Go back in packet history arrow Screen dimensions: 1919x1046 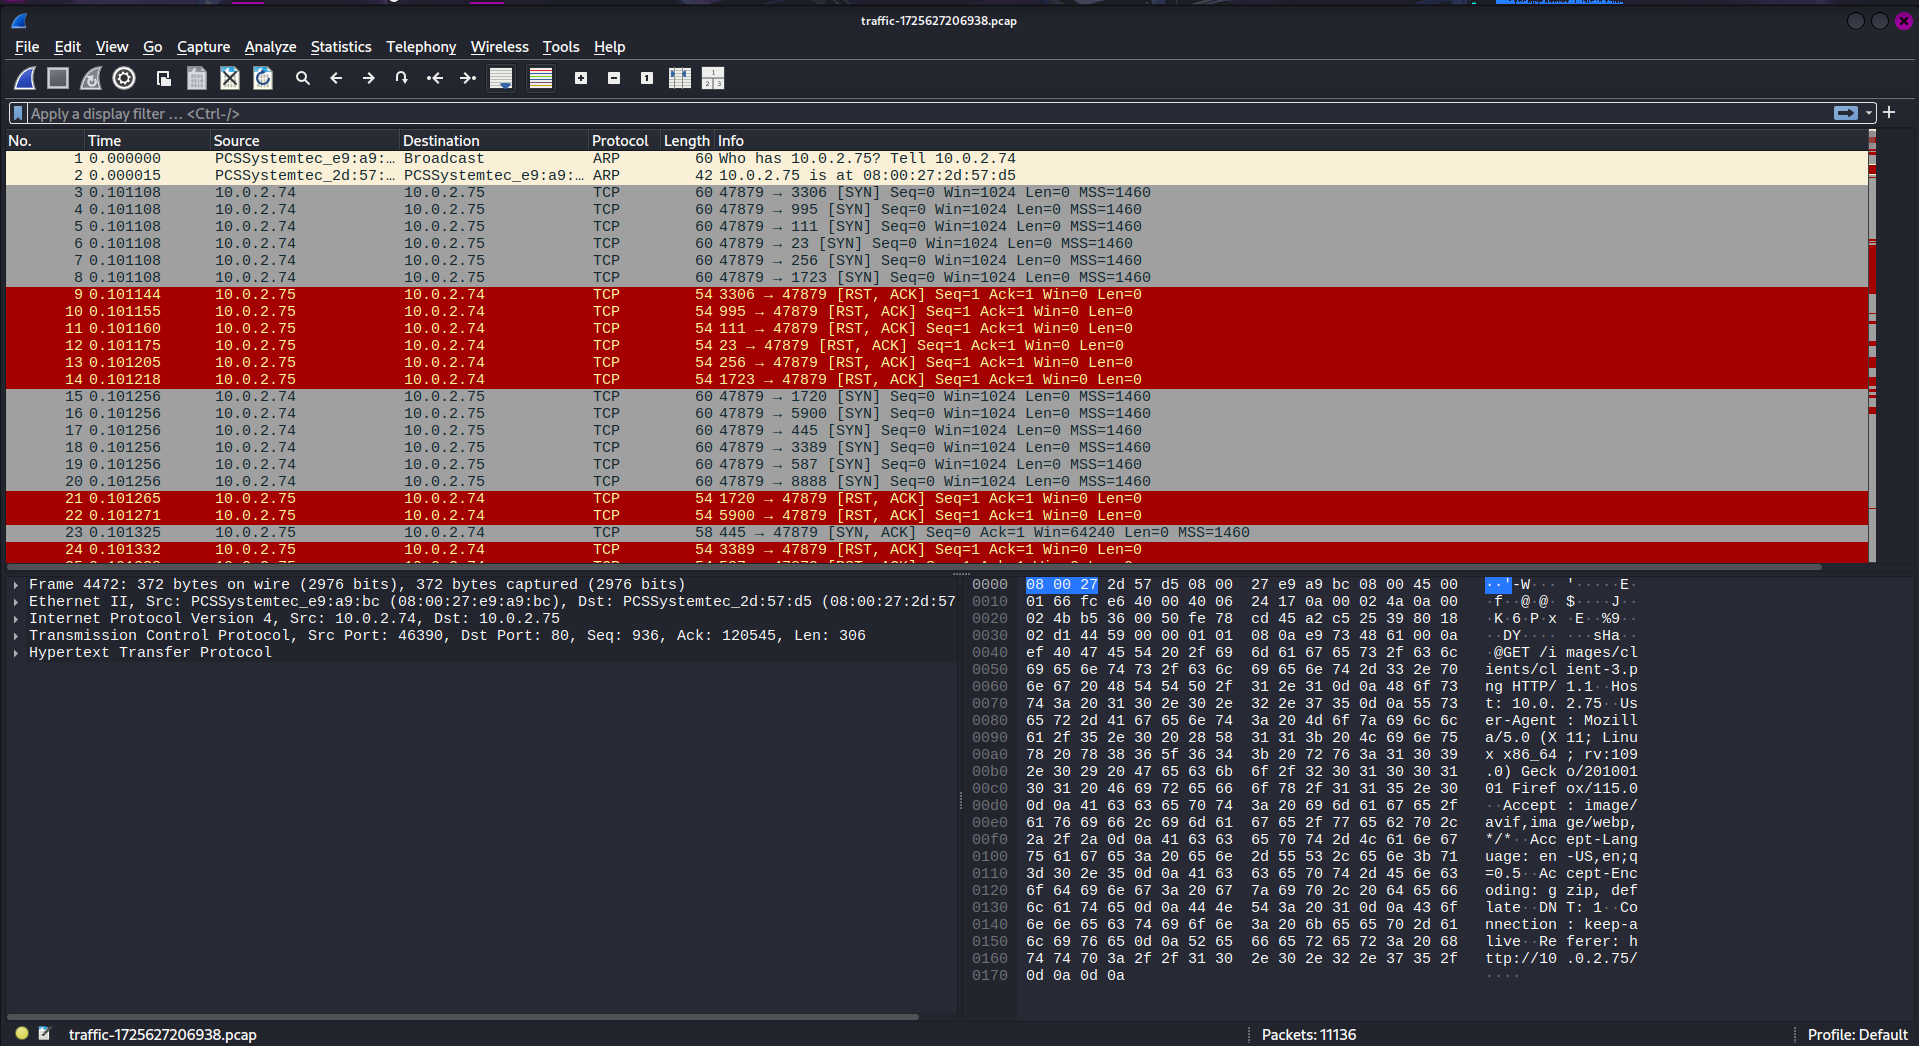click(336, 78)
